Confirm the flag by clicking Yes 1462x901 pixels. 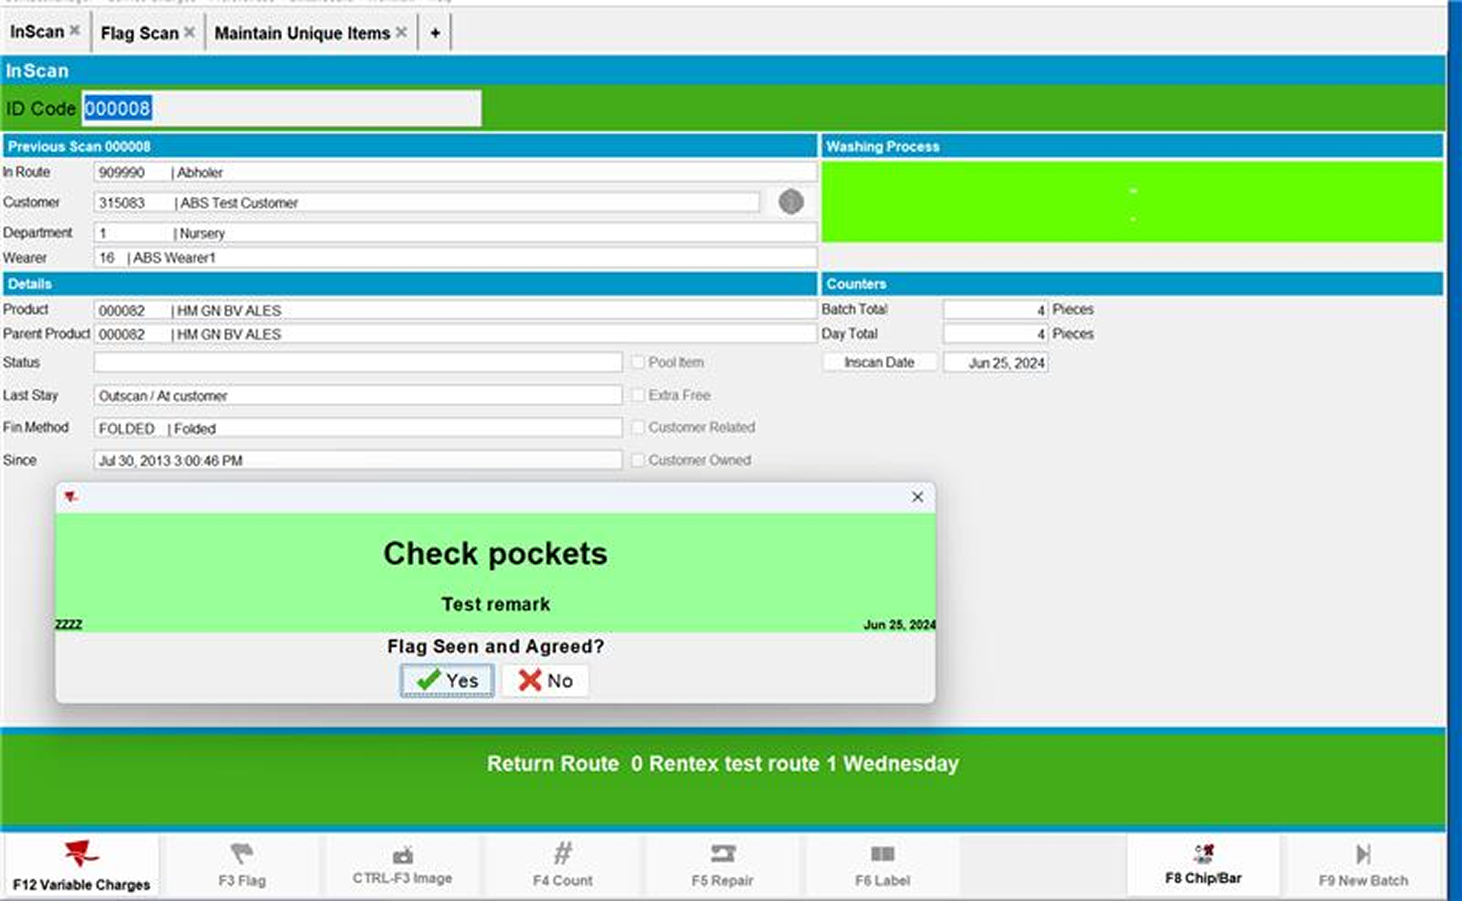click(447, 681)
